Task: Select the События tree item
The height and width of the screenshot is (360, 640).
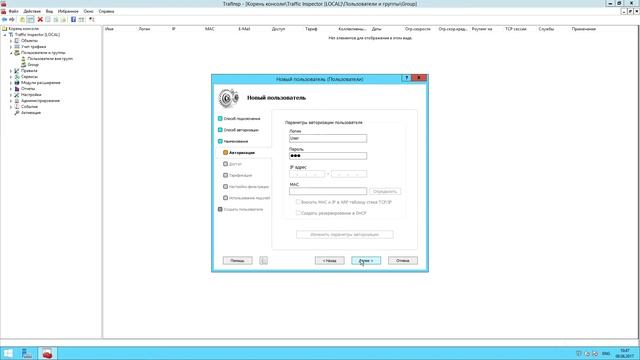Action: pyautogui.click(x=29, y=107)
